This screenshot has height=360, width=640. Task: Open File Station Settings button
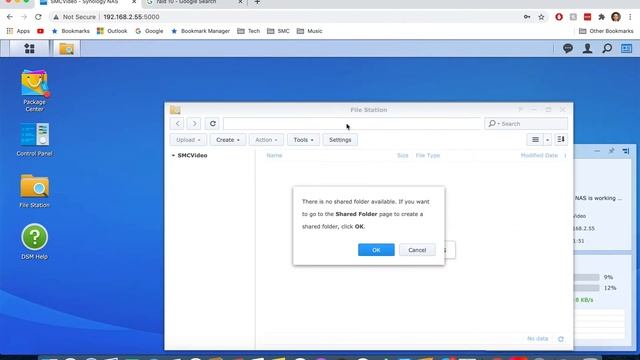340,140
